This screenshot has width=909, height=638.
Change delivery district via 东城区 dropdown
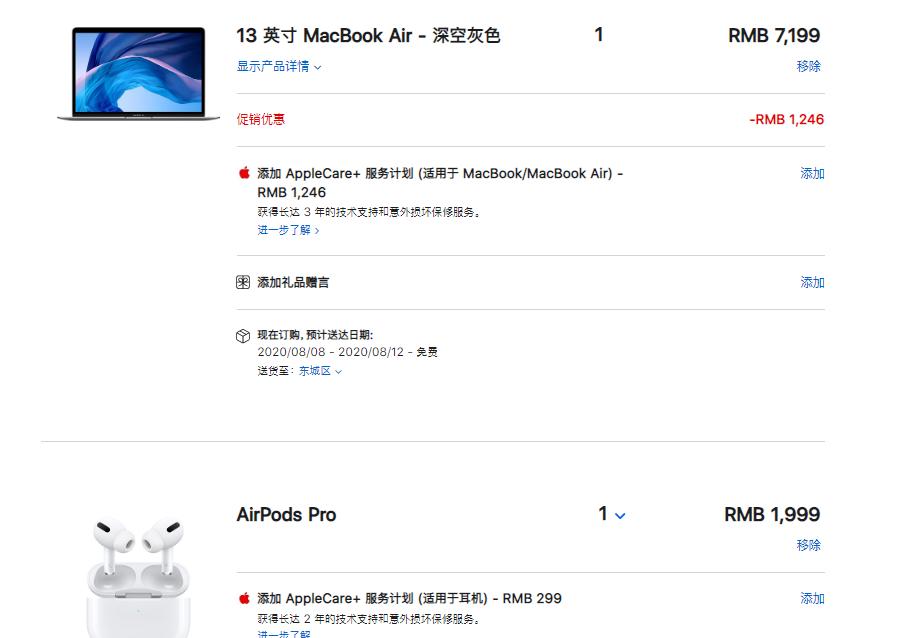[316, 370]
